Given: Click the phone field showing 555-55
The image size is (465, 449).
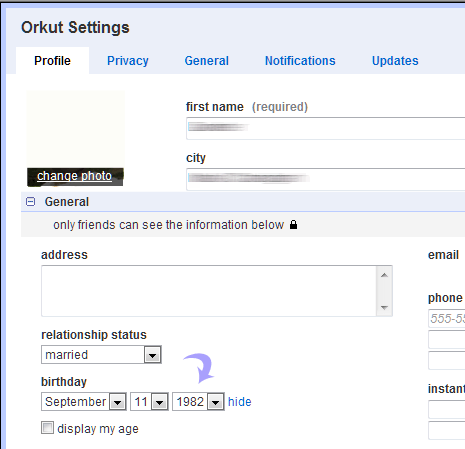Looking at the screenshot, I should (446, 319).
